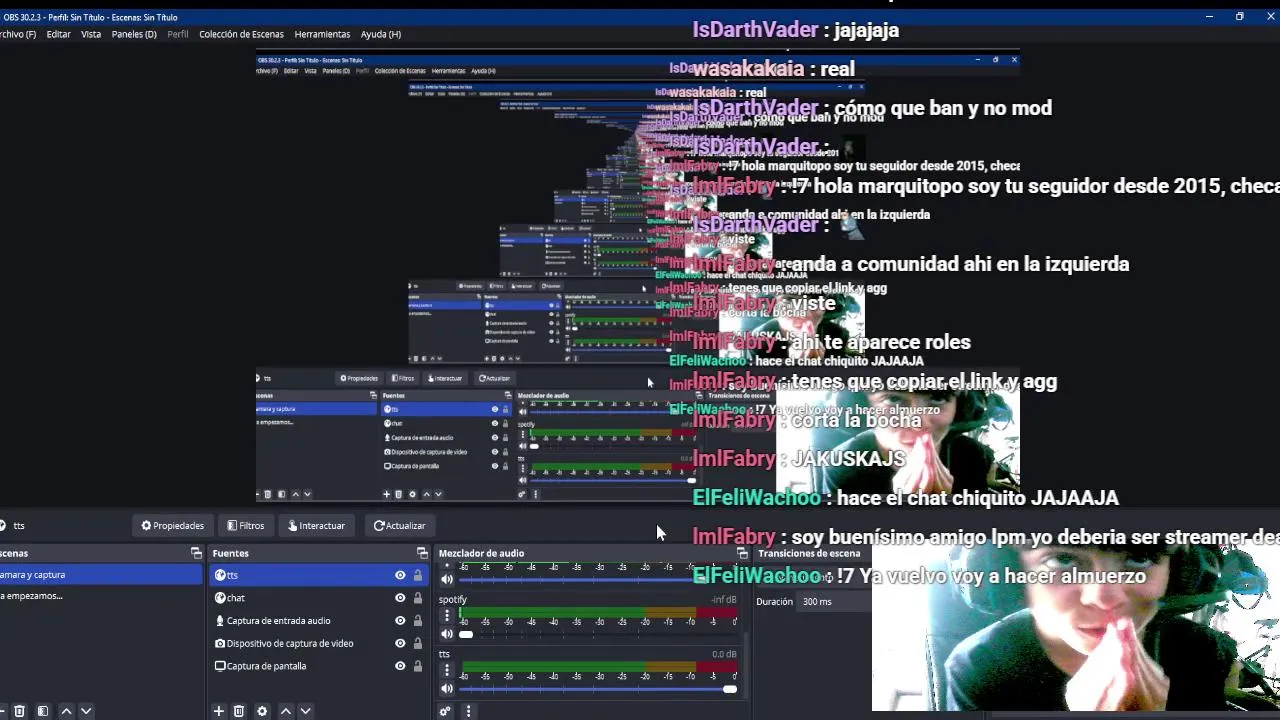Hide the chat source with its eye
1280x720 pixels.
click(x=400, y=598)
